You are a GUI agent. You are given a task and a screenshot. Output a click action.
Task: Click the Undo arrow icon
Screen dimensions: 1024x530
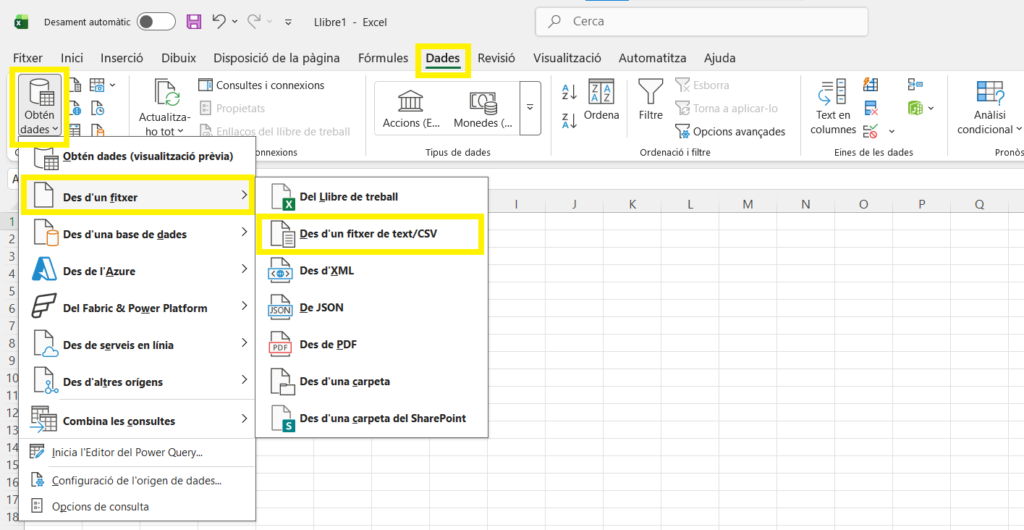tap(220, 22)
